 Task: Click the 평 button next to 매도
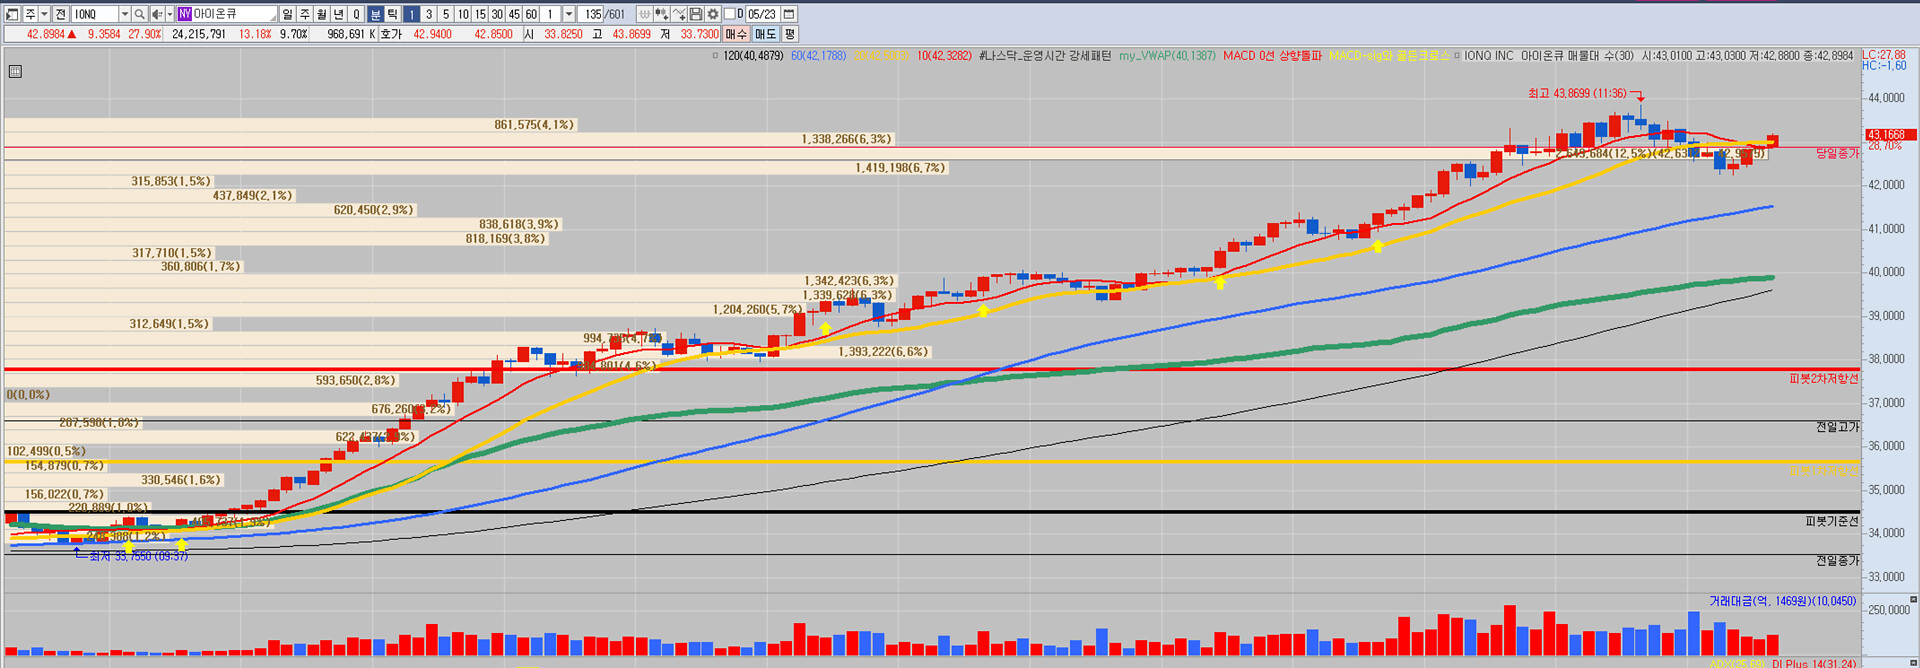point(790,34)
